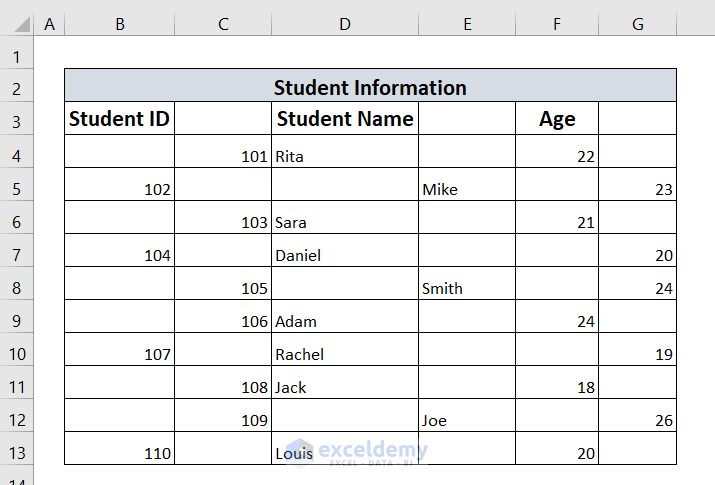The height and width of the screenshot is (485, 715).
Task: Select the Student Information title cell
Action: click(x=370, y=88)
